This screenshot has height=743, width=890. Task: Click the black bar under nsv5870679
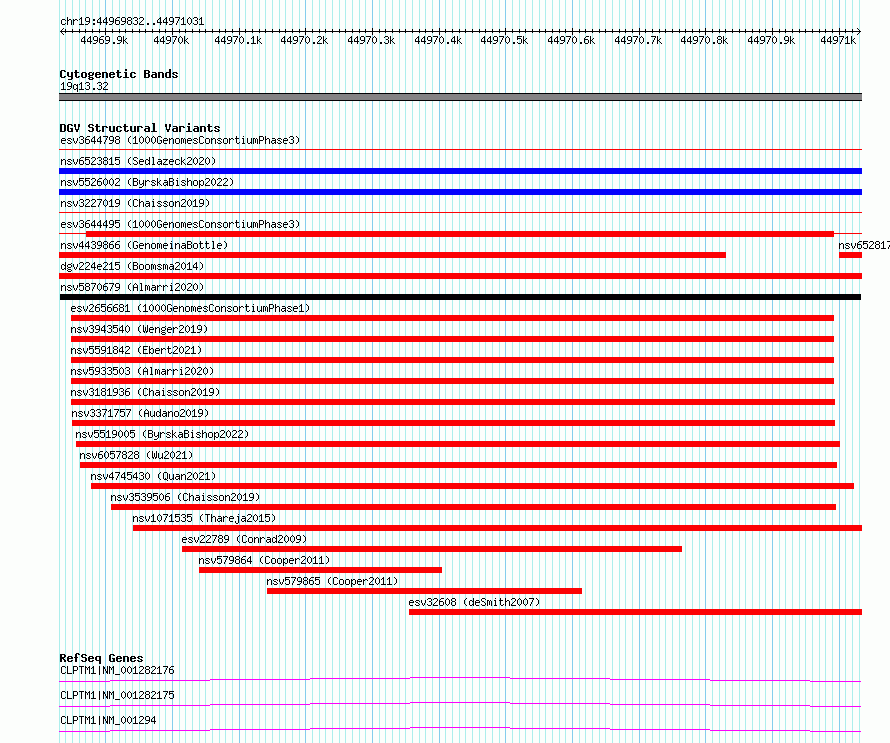coord(460,297)
